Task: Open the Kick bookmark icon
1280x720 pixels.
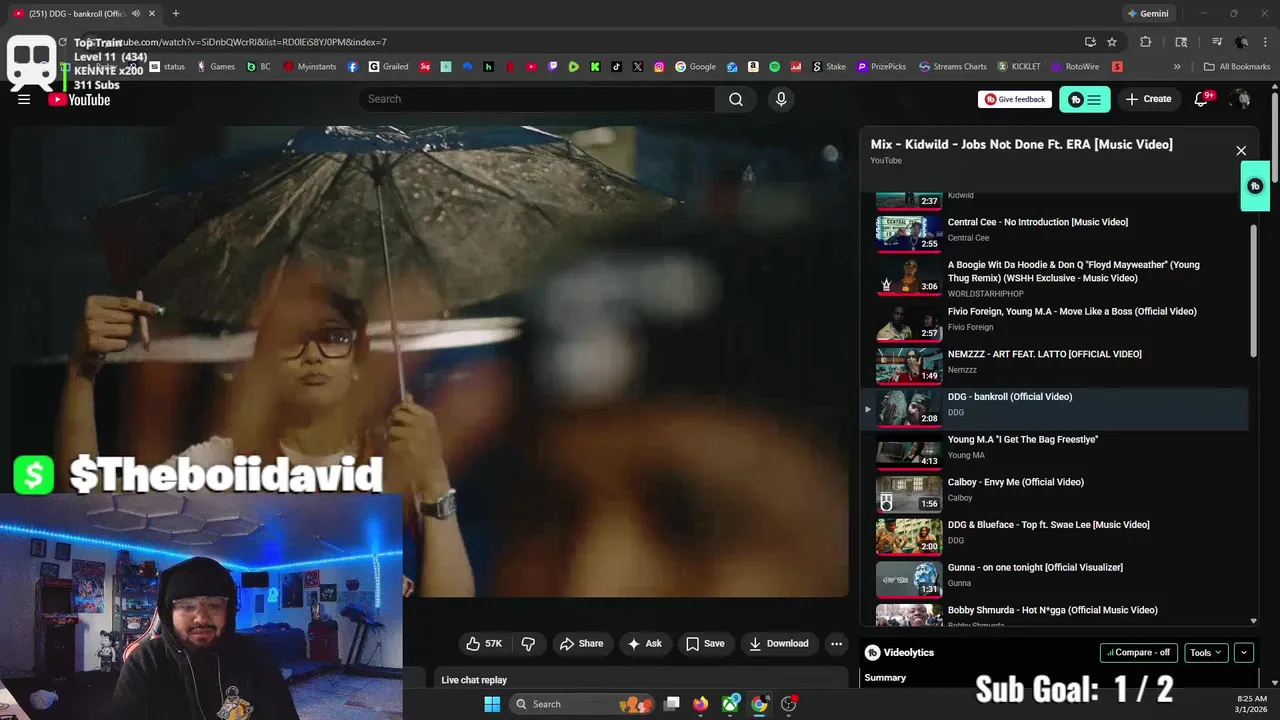Action: point(595,67)
